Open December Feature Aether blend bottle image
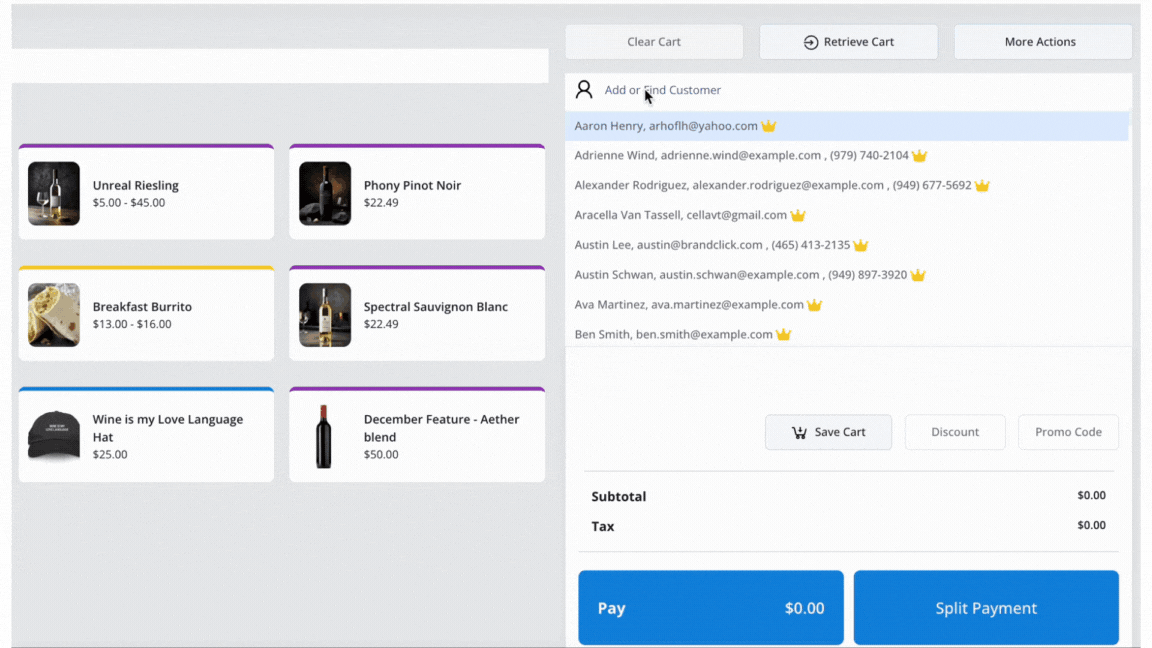This screenshot has height=648, width=1152. [324, 436]
